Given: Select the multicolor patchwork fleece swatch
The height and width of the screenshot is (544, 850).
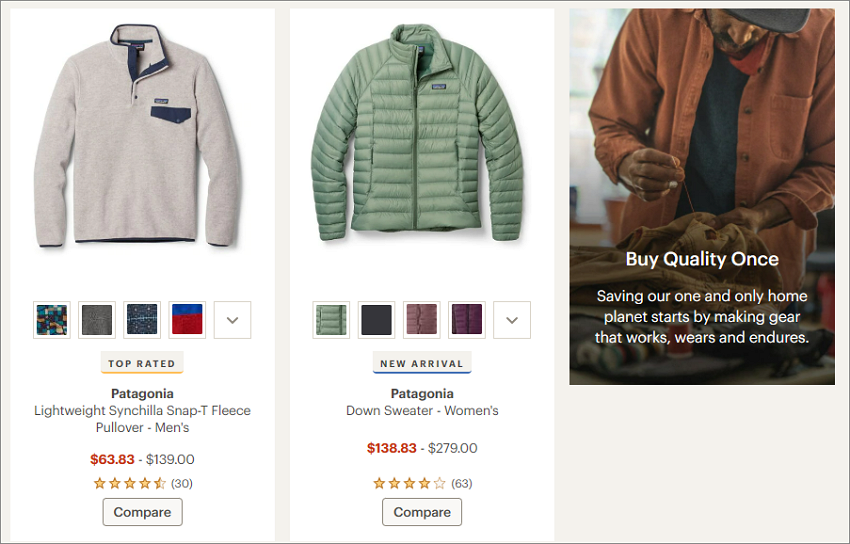Looking at the screenshot, I should (x=51, y=320).
